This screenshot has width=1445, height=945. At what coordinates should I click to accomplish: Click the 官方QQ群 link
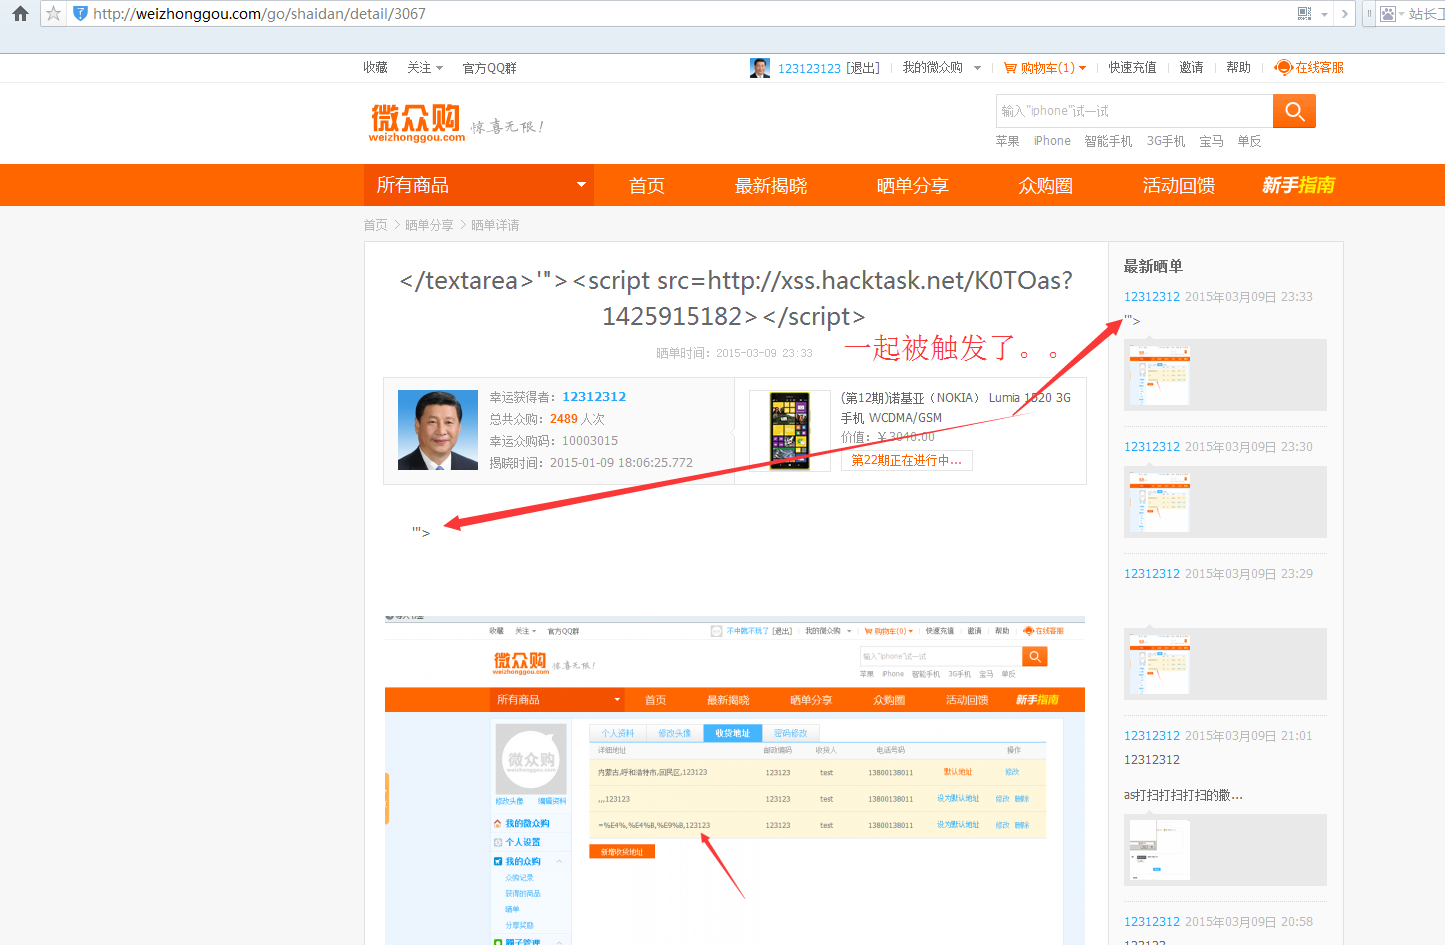pos(489,68)
